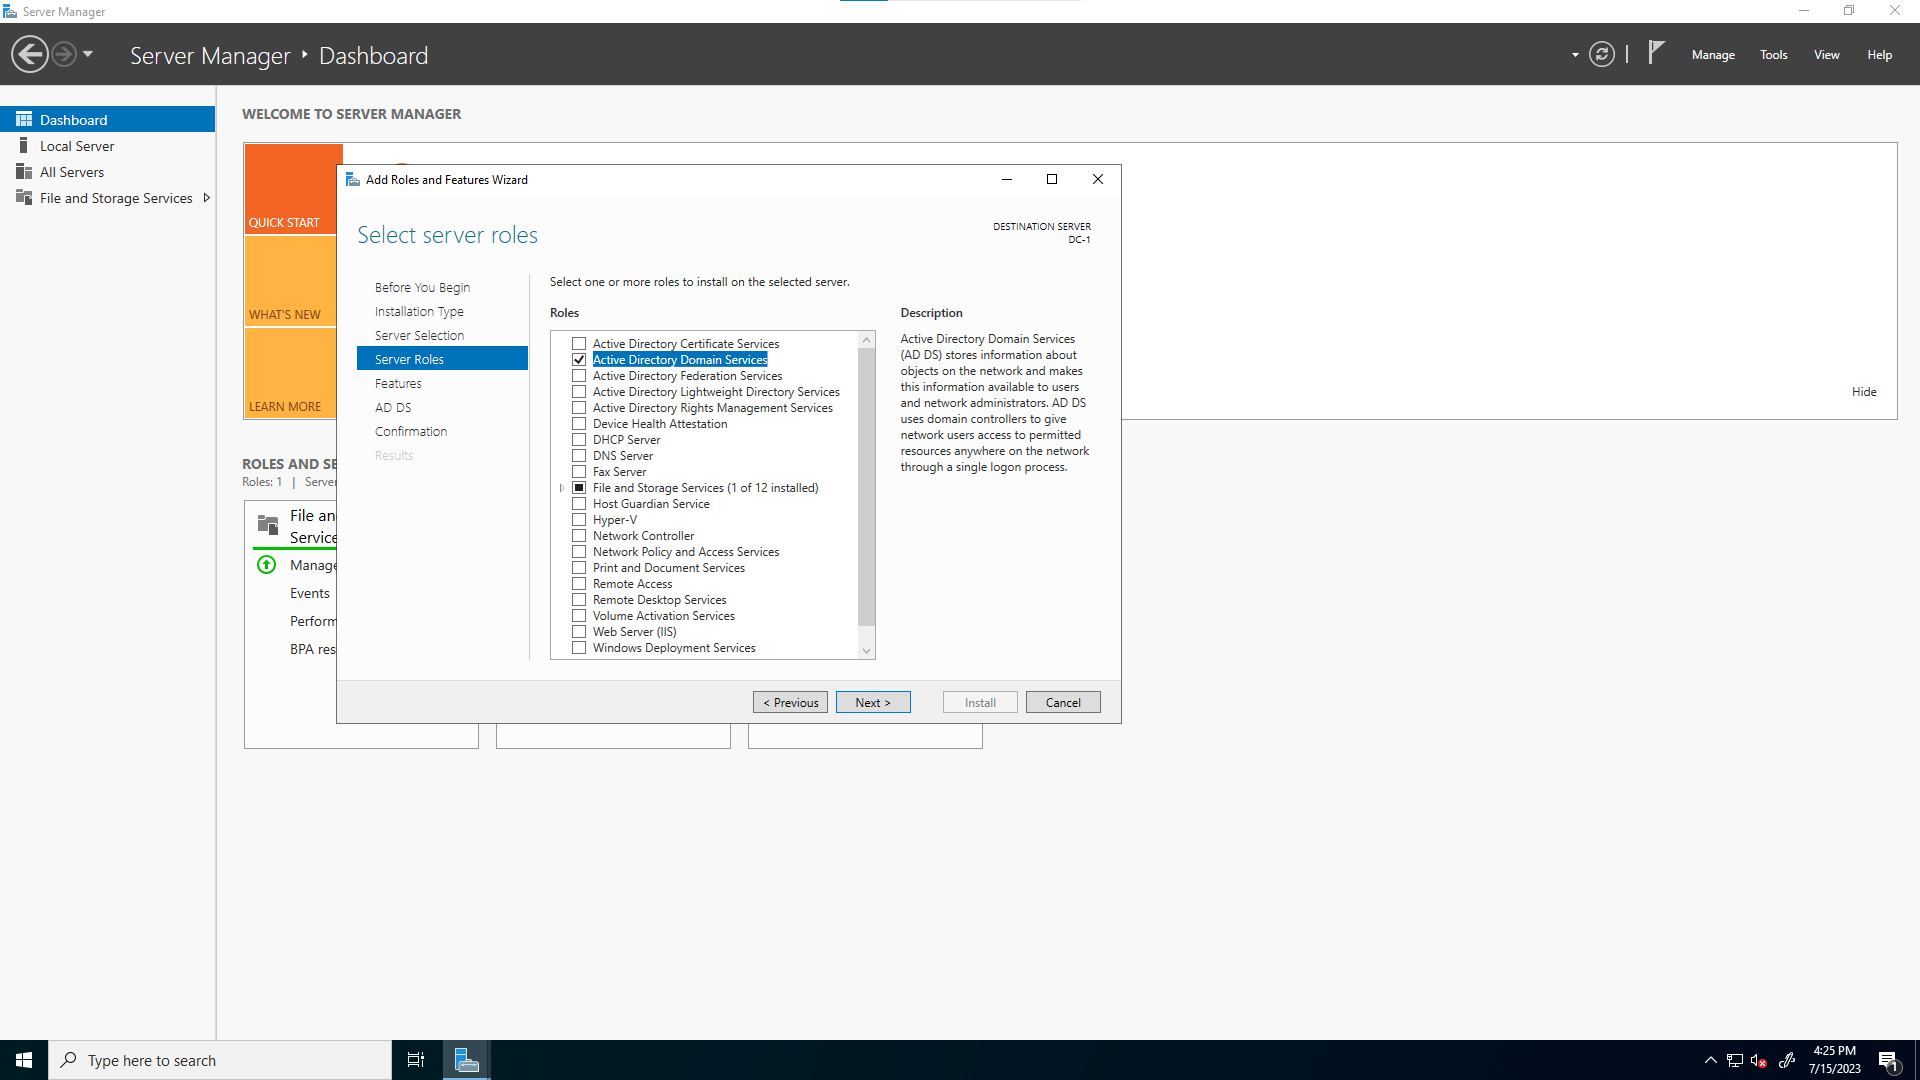The width and height of the screenshot is (1920, 1080).
Task: Click the All Servers sidebar icon
Action: point(24,172)
